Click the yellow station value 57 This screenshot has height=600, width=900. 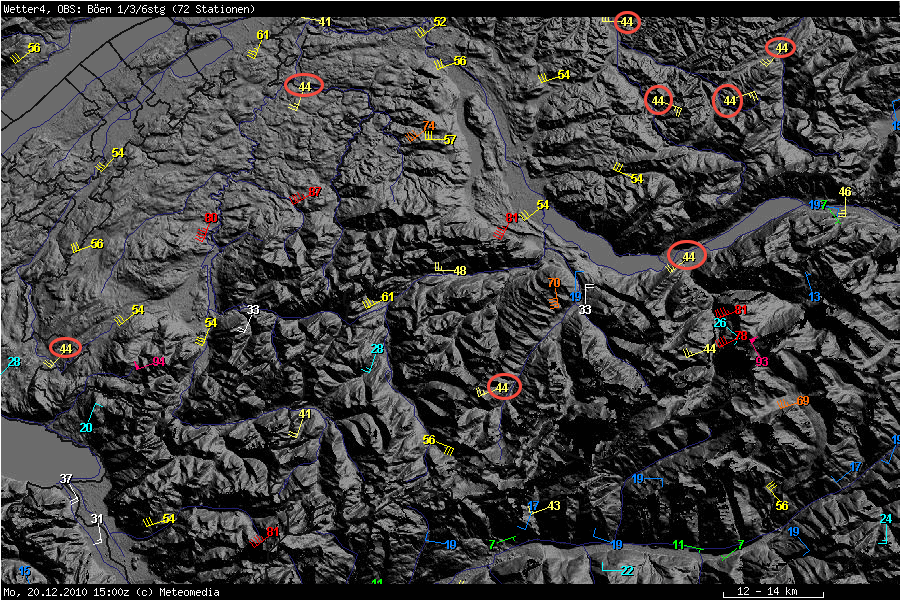(450, 140)
